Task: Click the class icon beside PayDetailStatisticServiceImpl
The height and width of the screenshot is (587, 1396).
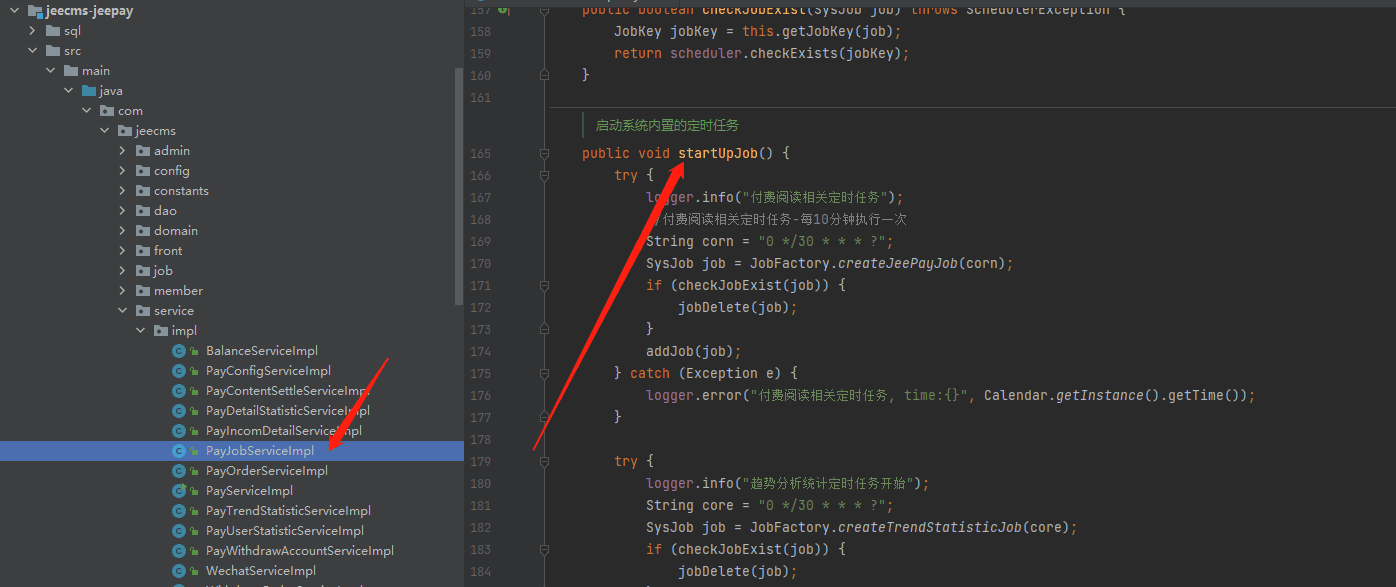Action: coord(179,411)
